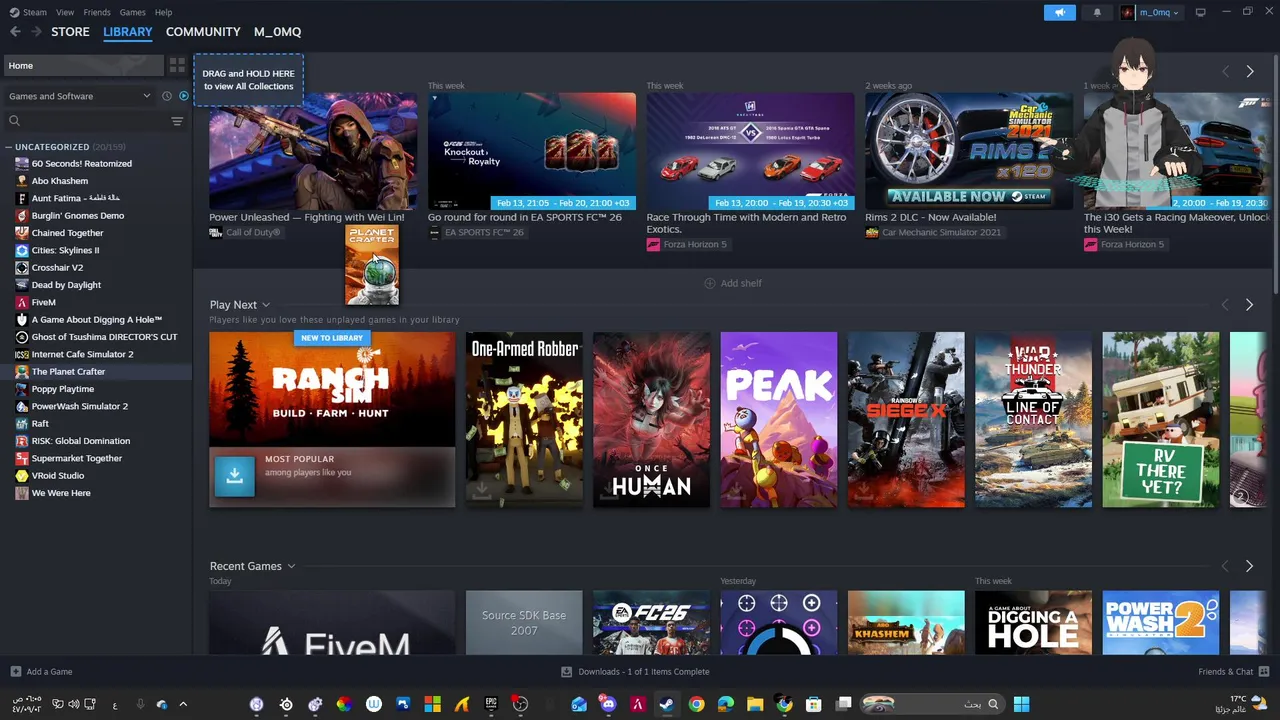Toggle the ready-to-play filter icon
Viewport: 1280px width, 720px height.
click(x=183, y=96)
